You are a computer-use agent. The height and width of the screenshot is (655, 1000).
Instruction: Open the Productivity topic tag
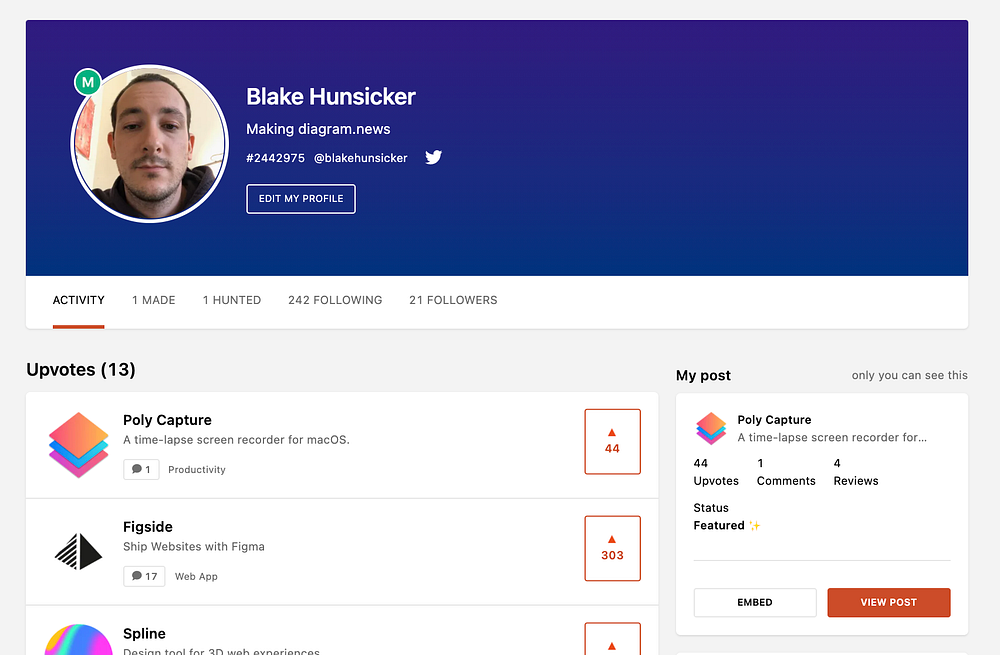197,469
